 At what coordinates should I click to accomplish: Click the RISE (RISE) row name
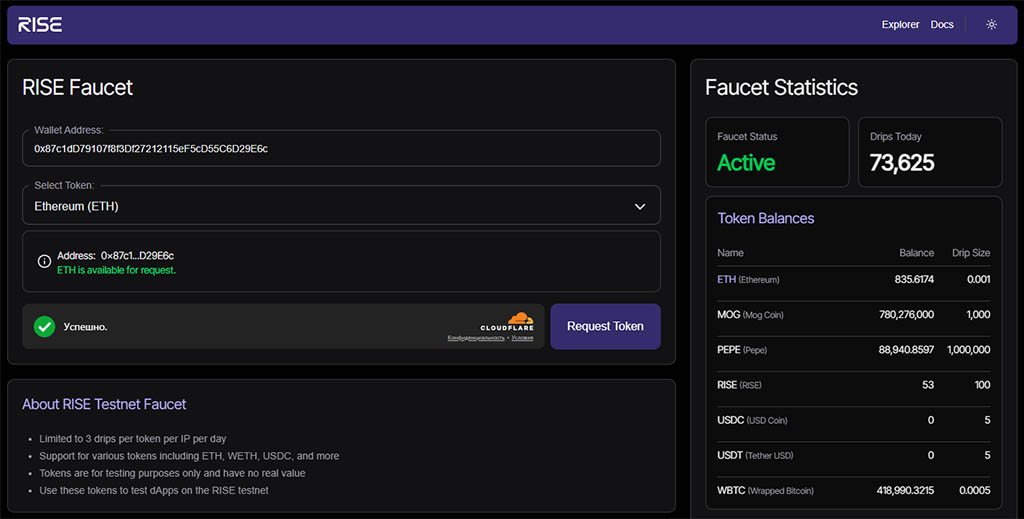739,385
